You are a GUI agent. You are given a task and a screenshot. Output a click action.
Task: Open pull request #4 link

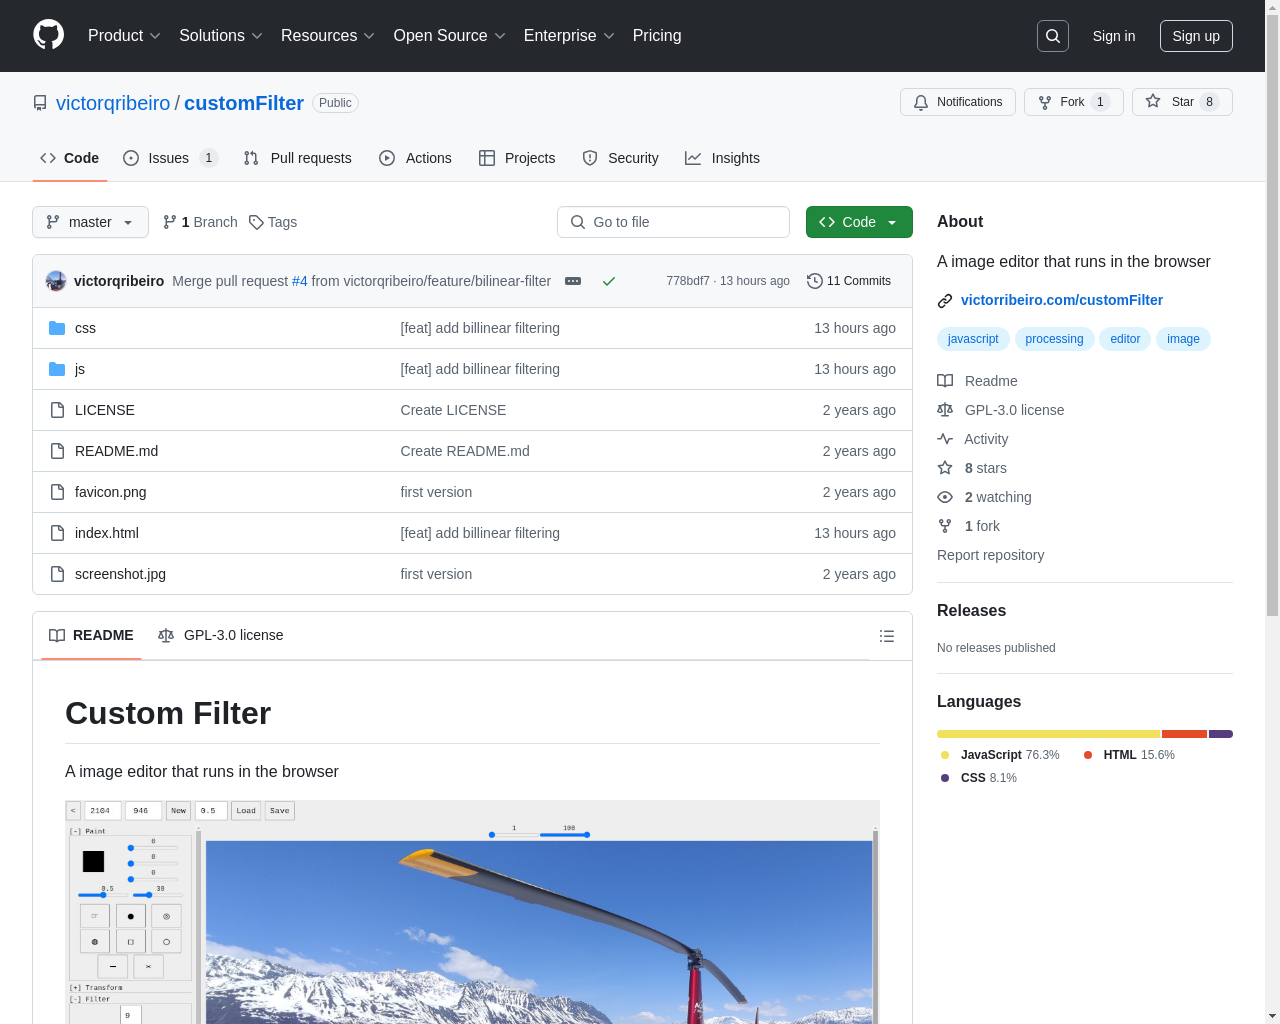[x=300, y=281]
